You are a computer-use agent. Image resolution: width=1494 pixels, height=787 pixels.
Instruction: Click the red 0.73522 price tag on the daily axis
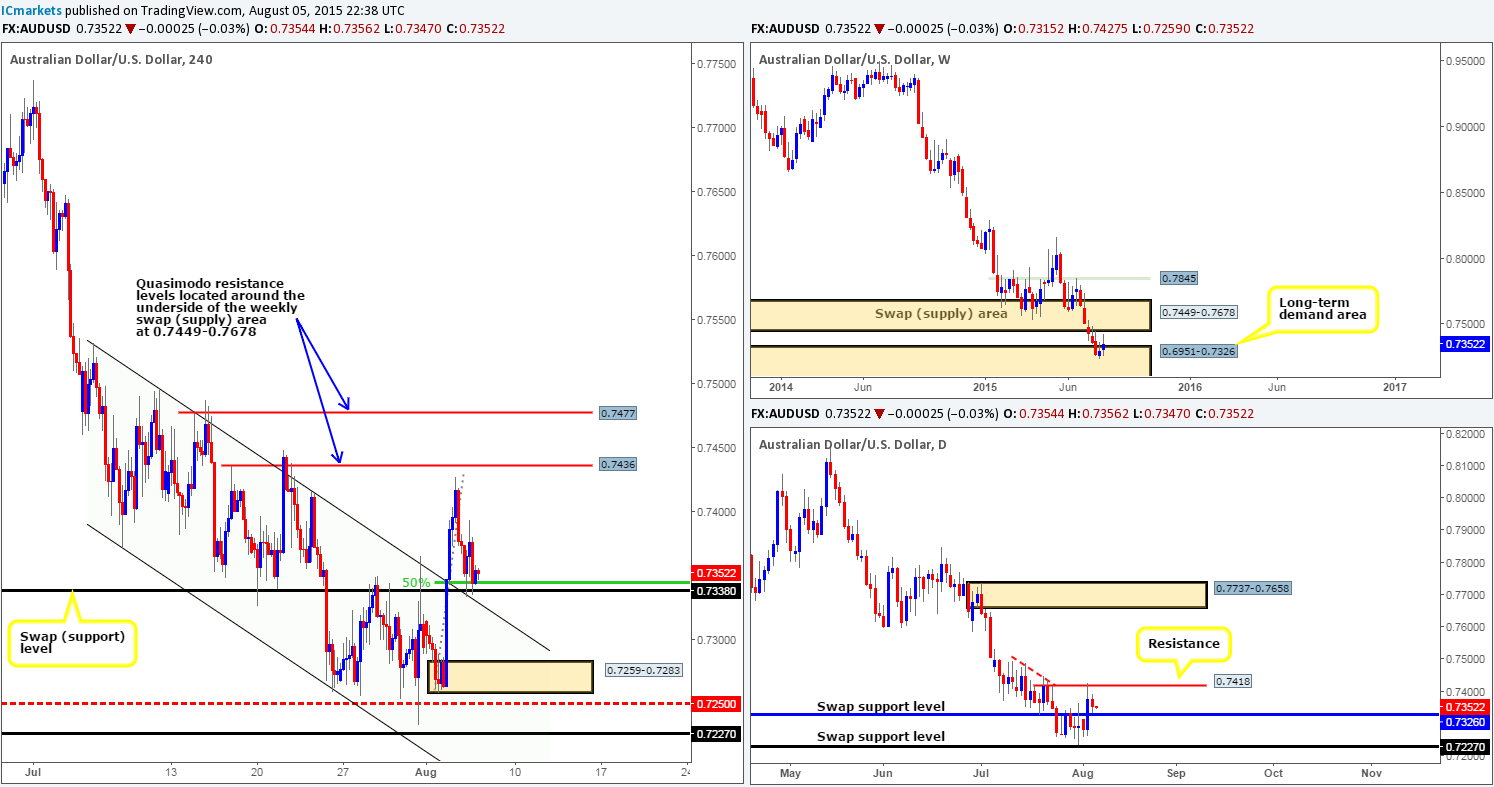(1464, 707)
